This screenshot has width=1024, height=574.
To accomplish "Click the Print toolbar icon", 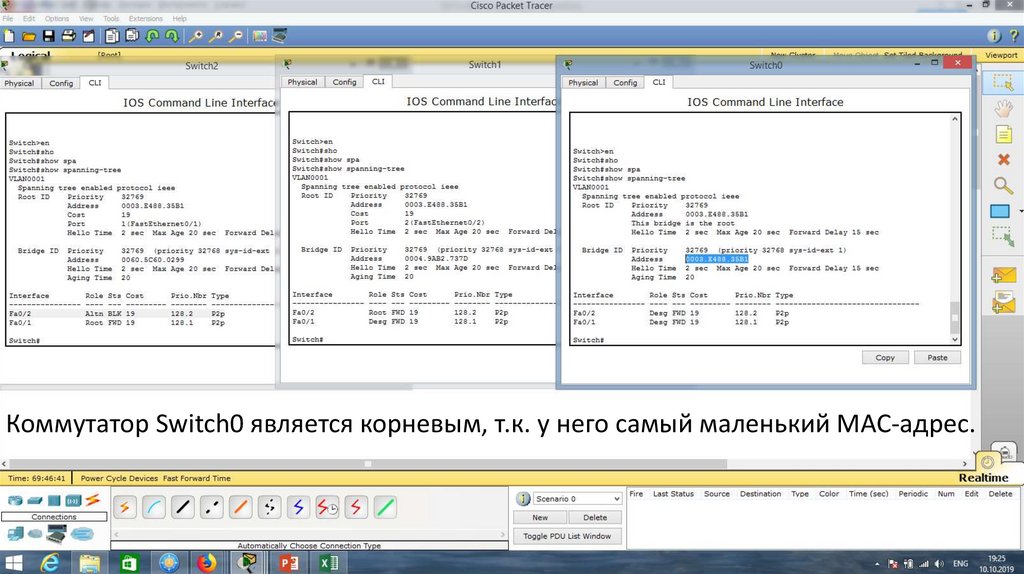I will pyautogui.click(x=69, y=36).
